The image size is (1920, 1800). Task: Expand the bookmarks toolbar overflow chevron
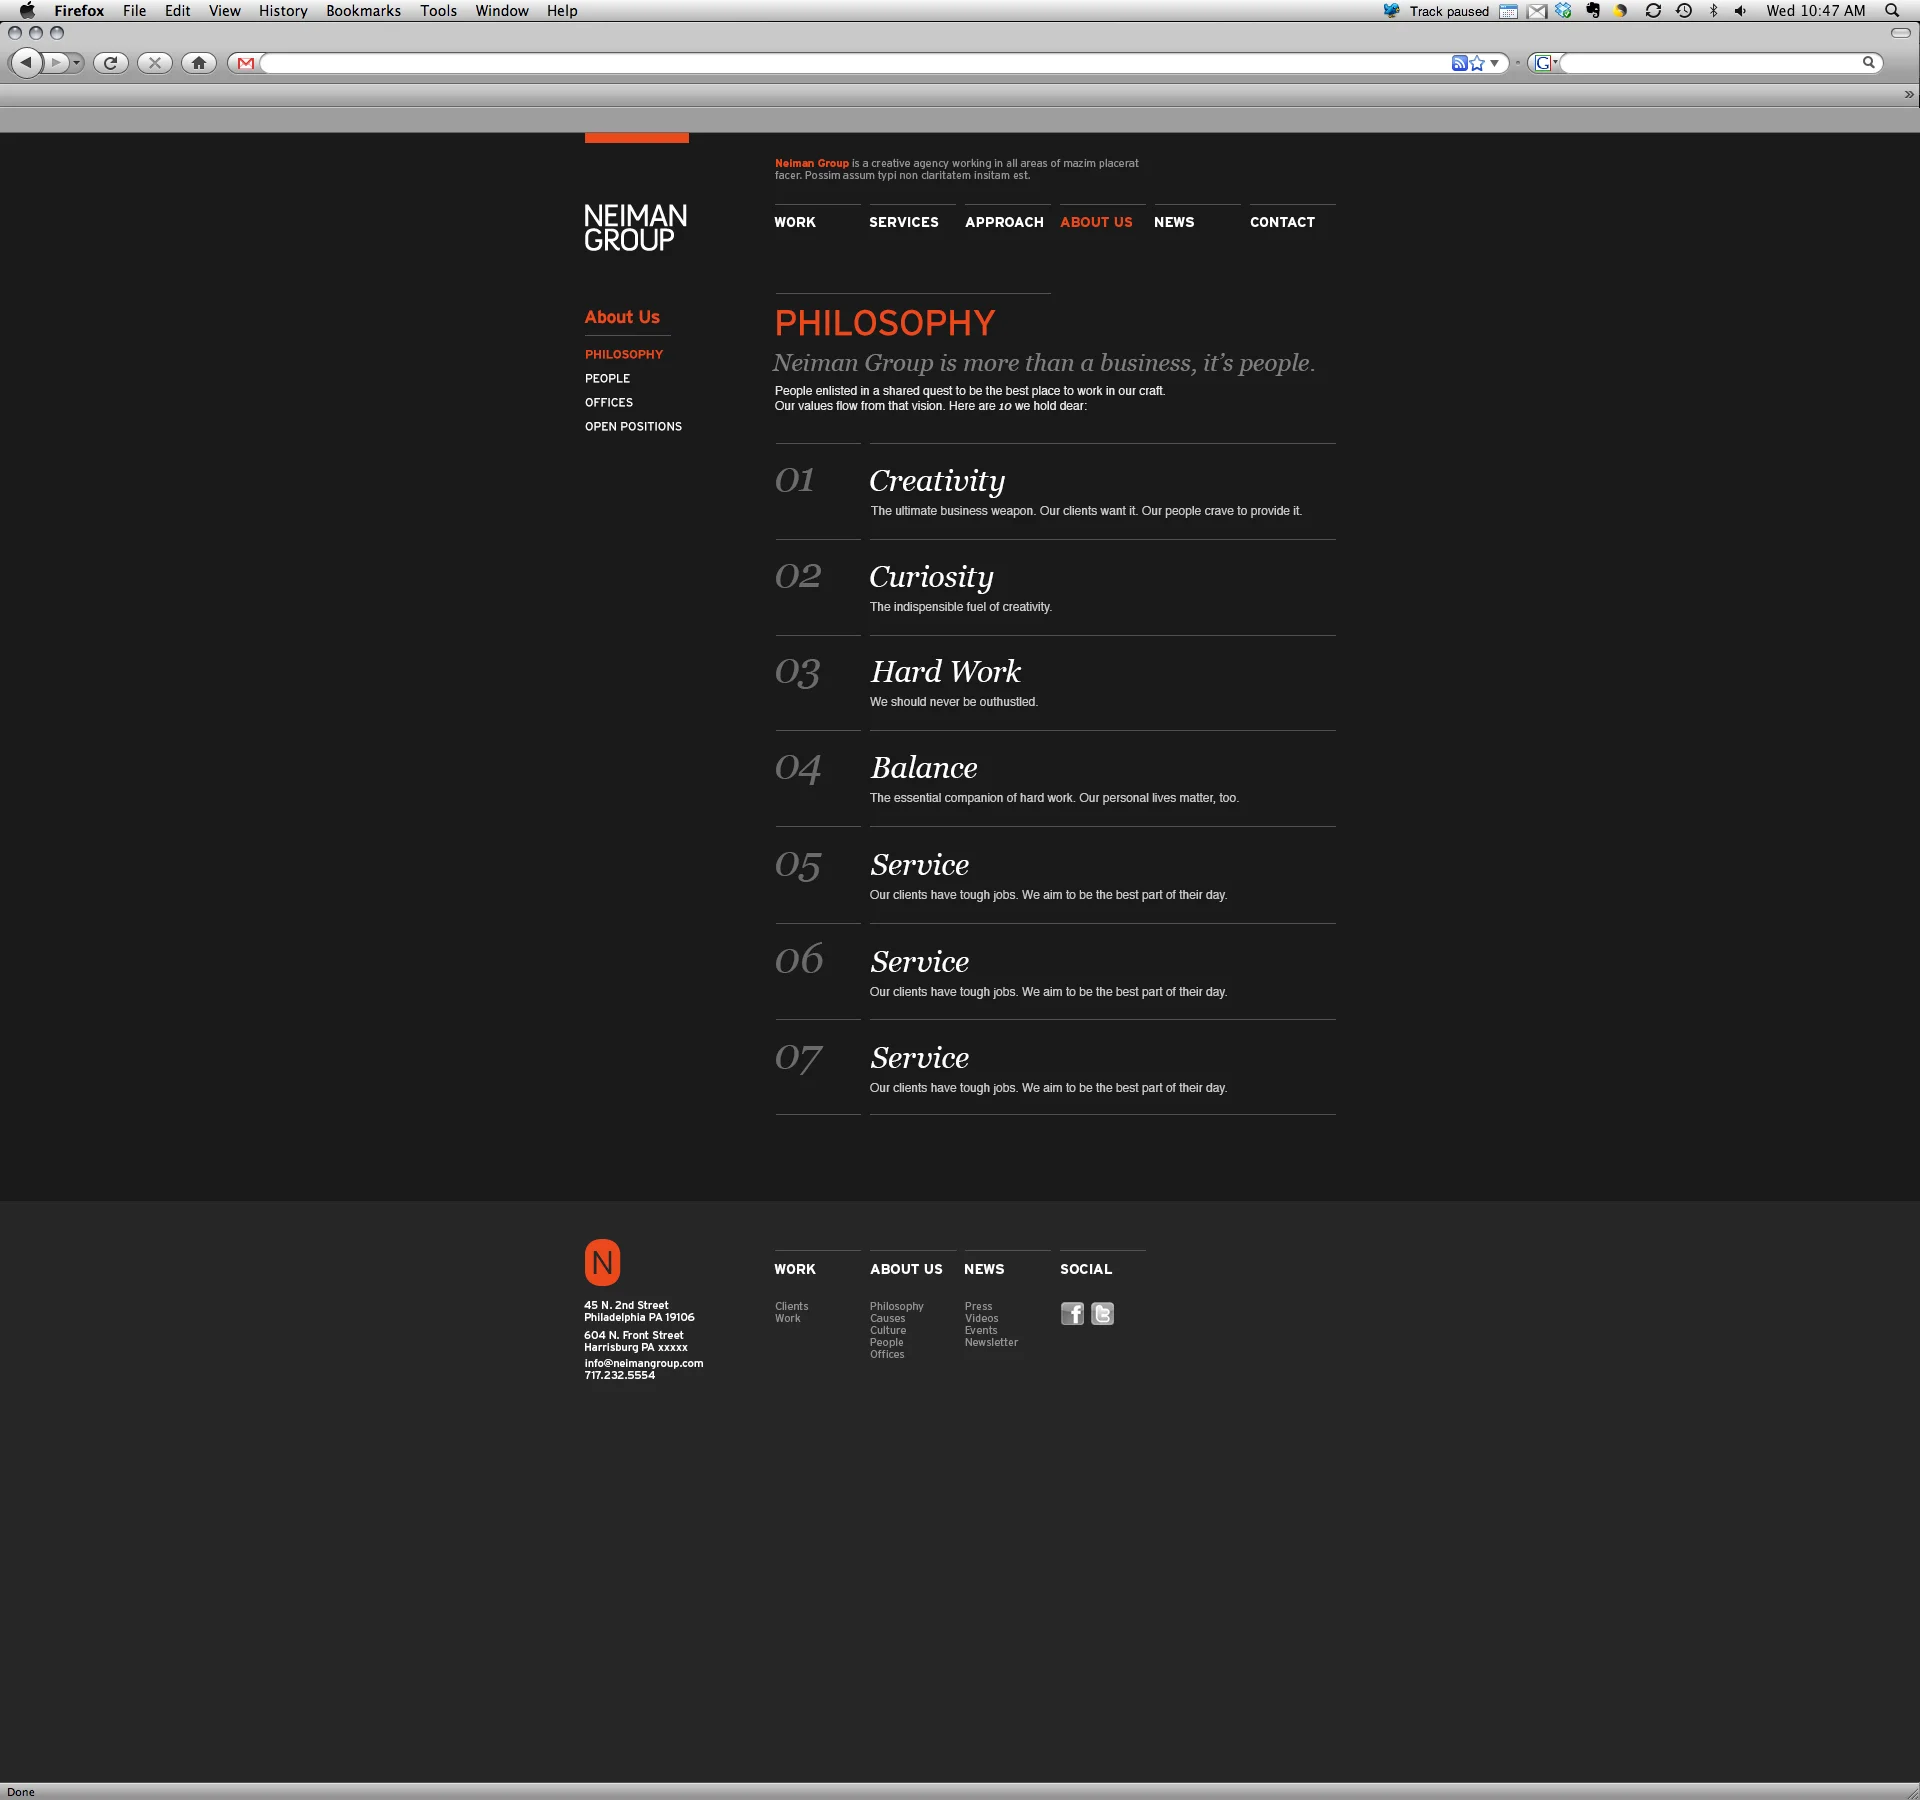tap(1908, 94)
